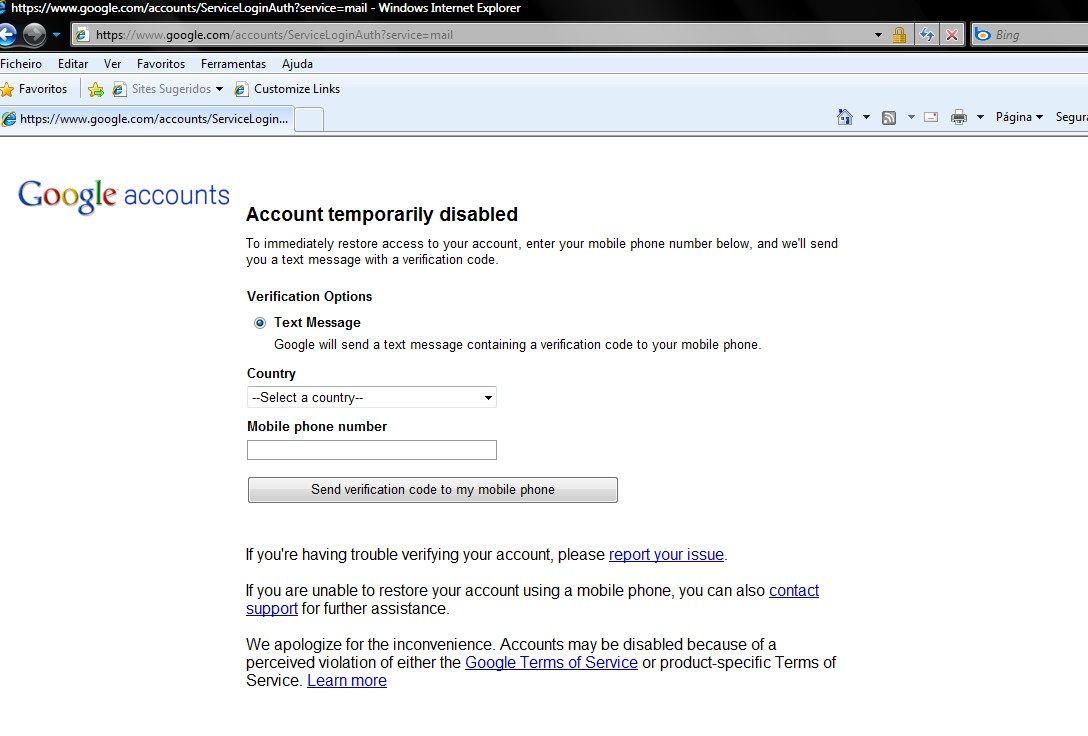Click the page icon in the address bar
This screenshot has height=736, width=1088.
pos(81,35)
